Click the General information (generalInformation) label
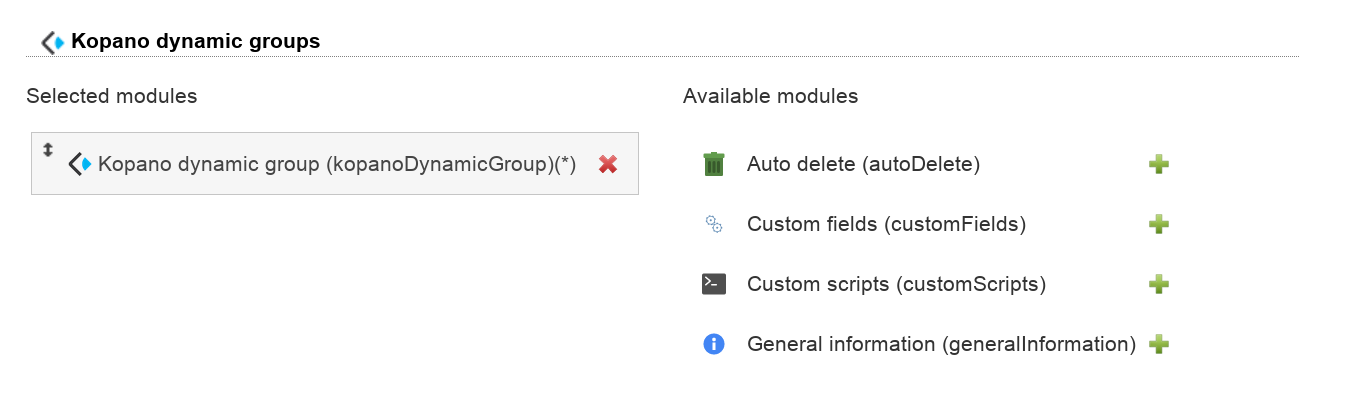 (x=941, y=344)
